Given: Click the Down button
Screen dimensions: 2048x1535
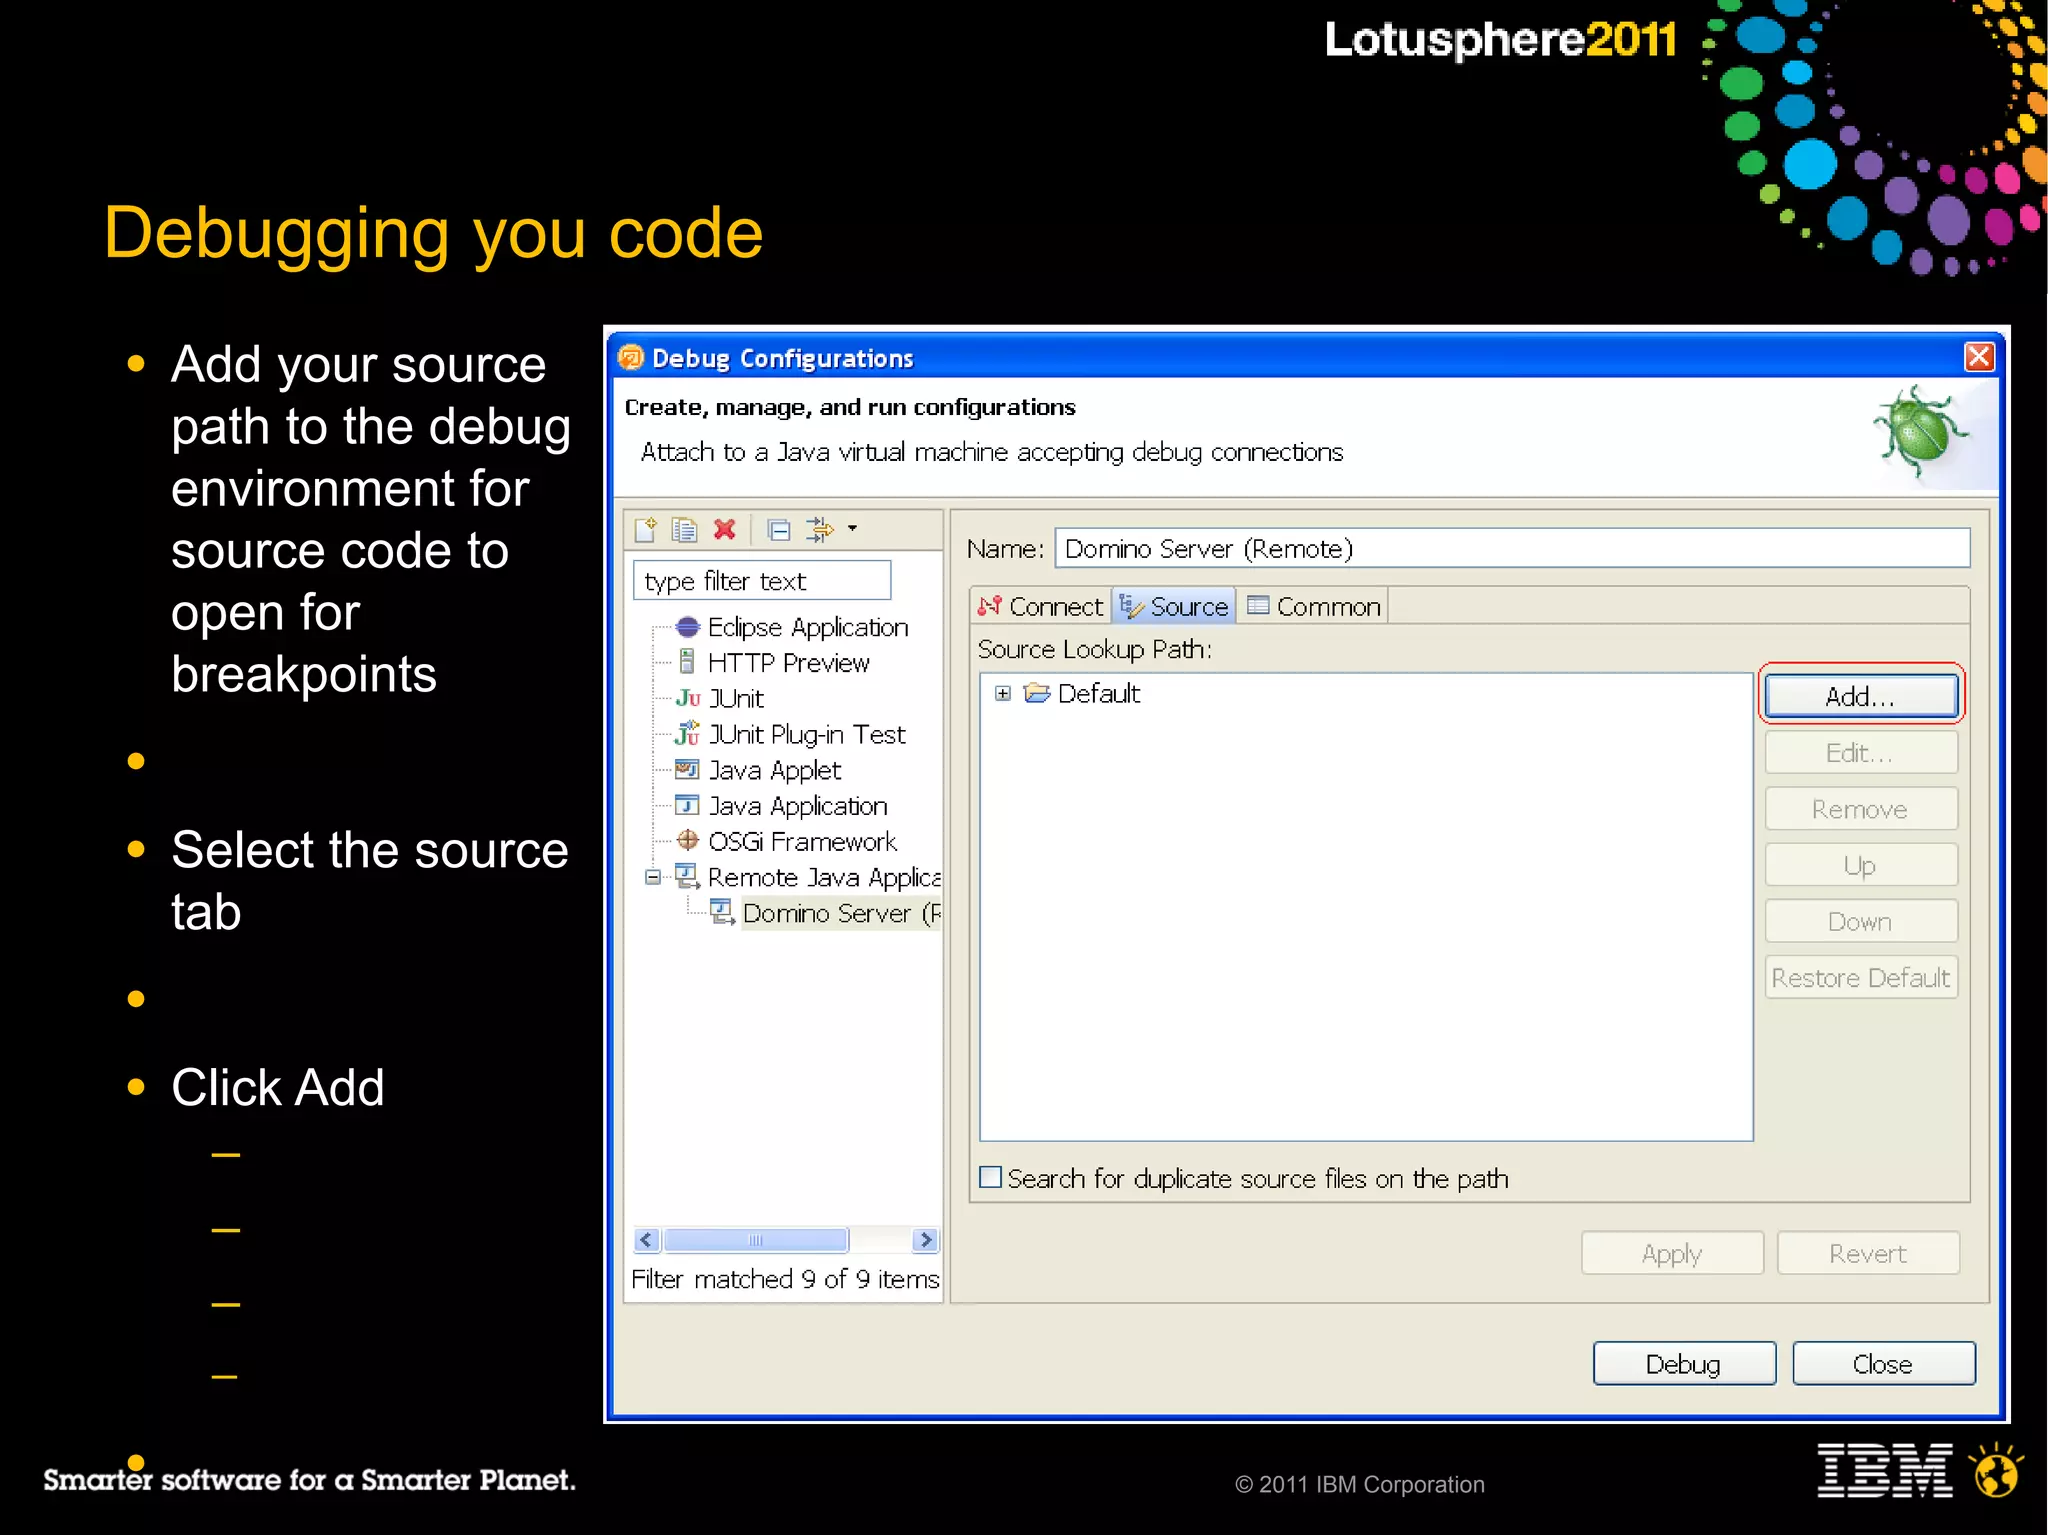Looking at the screenshot, I should 1861,920.
